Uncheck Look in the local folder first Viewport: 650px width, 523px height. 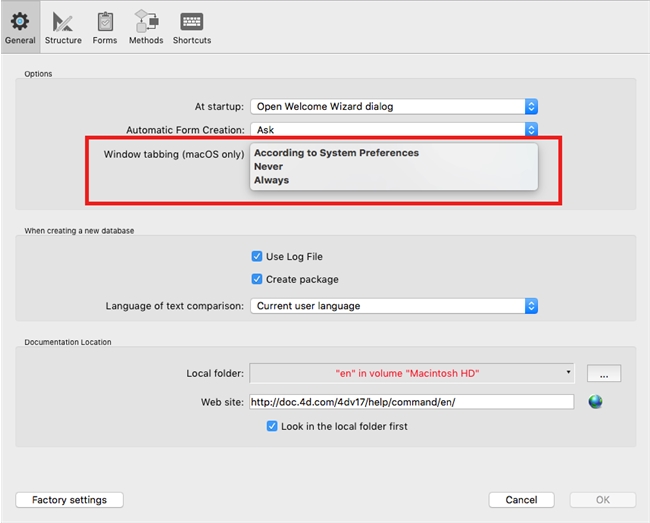tap(272, 426)
